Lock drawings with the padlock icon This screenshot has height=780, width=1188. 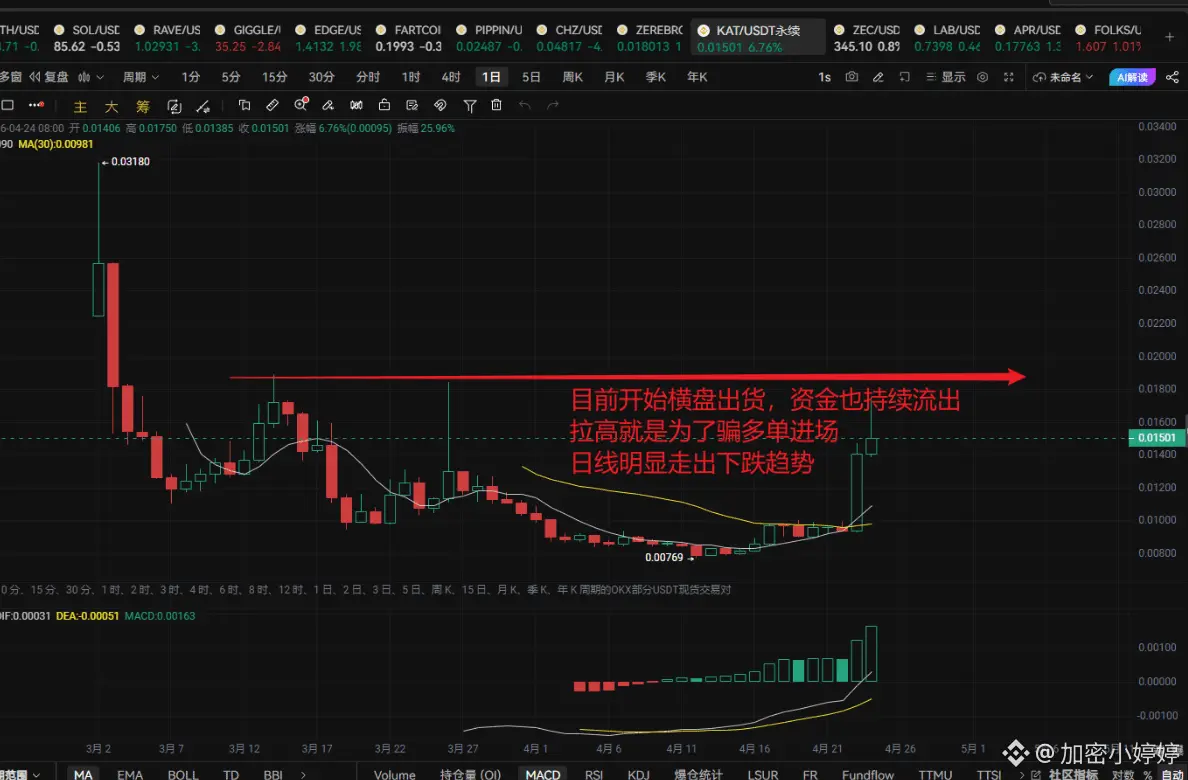pyautogui.click(x=384, y=105)
